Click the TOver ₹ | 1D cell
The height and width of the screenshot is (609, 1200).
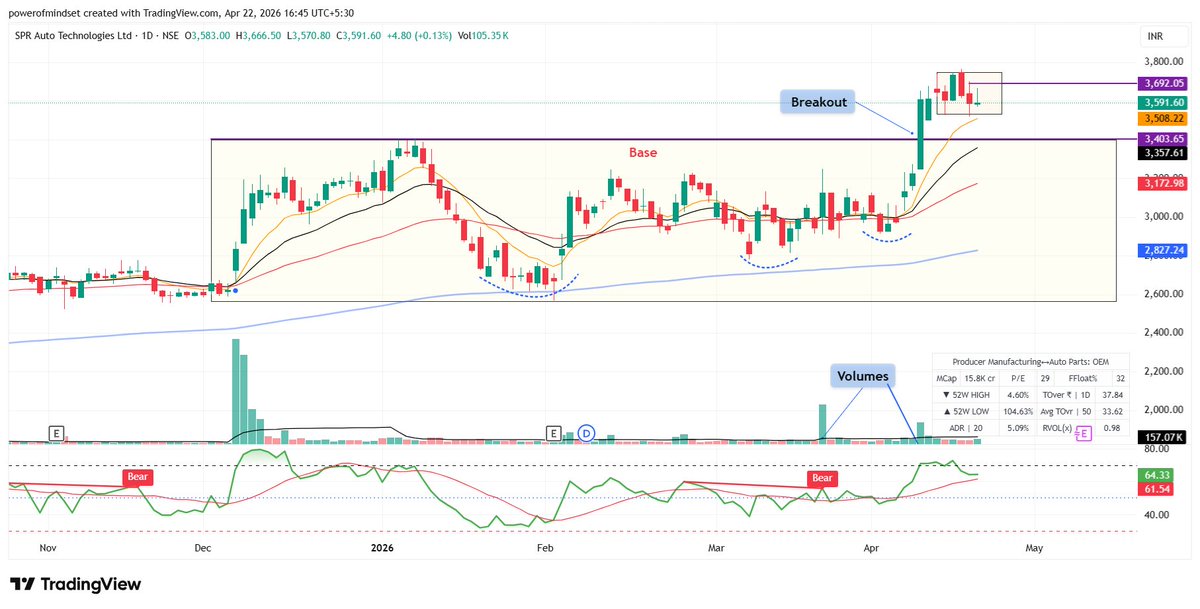(1066, 395)
